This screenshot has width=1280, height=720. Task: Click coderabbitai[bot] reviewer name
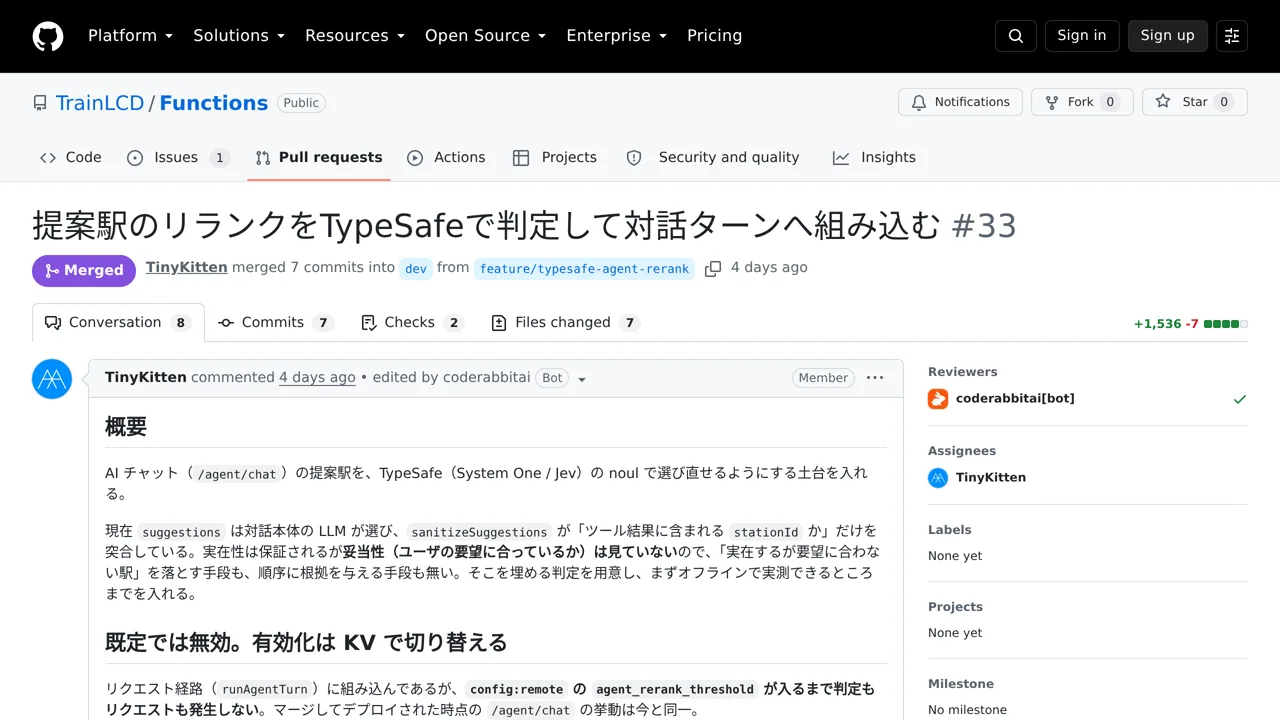click(x=1015, y=399)
